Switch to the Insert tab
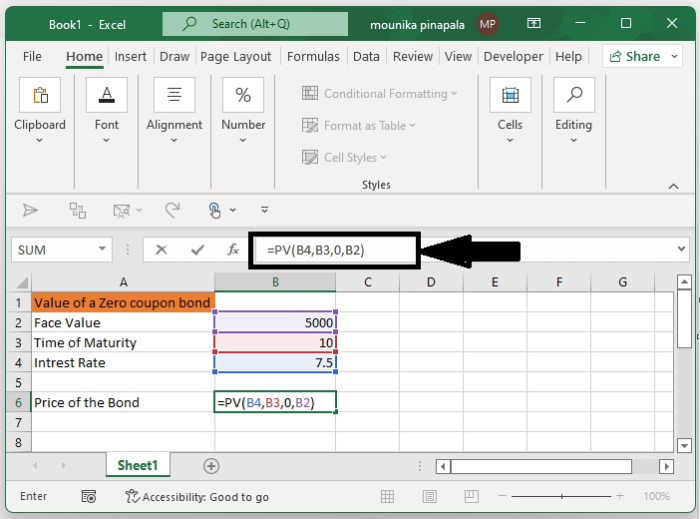The width and height of the screenshot is (700, 519). pos(130,57)
